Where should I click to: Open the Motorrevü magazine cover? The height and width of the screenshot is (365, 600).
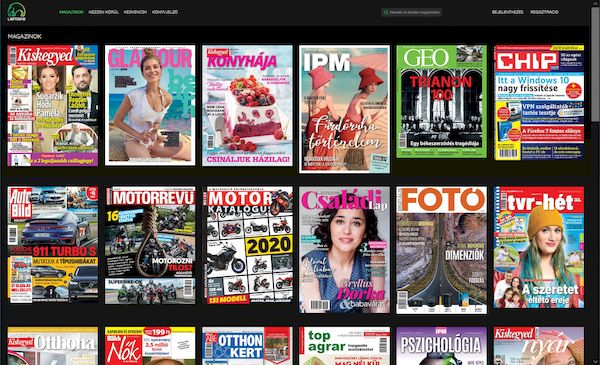(150, 245)
